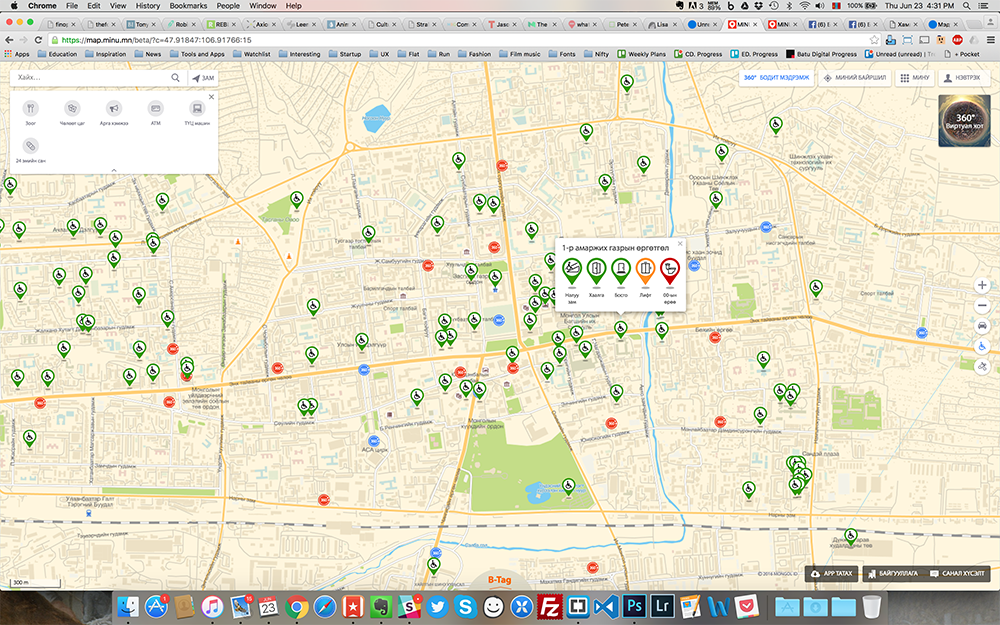Close the accessibility info popup
This screenshot has width=1000, height=625.
point(680,243)
